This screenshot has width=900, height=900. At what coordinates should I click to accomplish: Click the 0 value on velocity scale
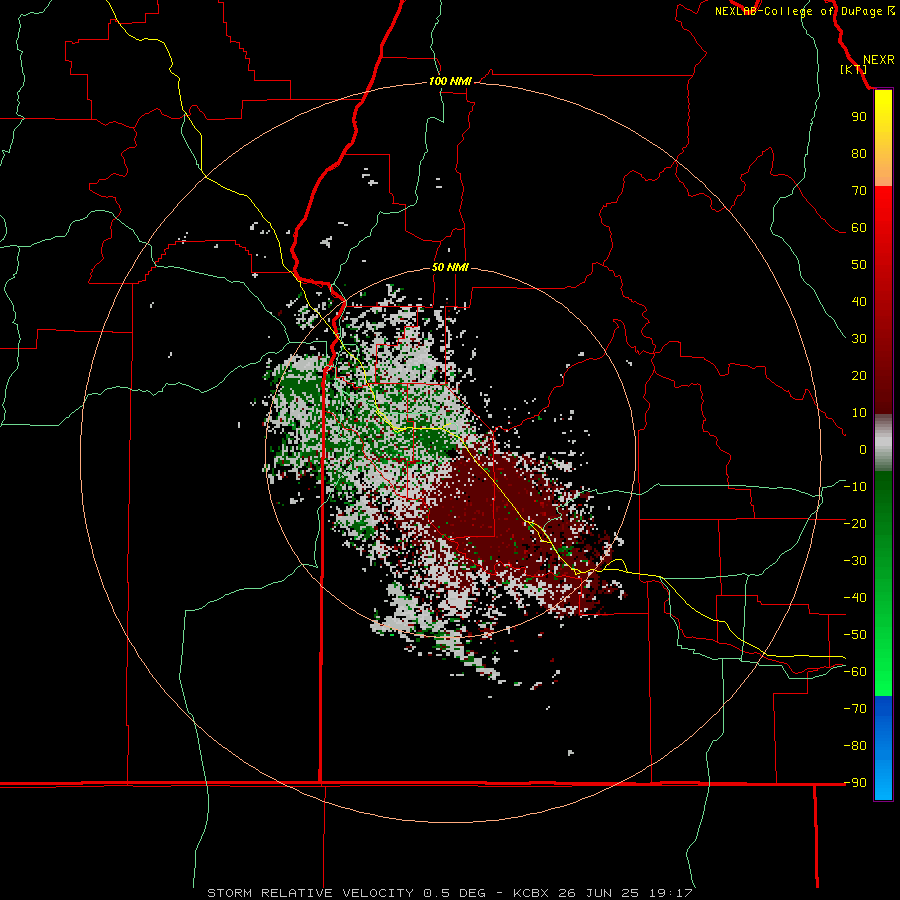[863, 449]
